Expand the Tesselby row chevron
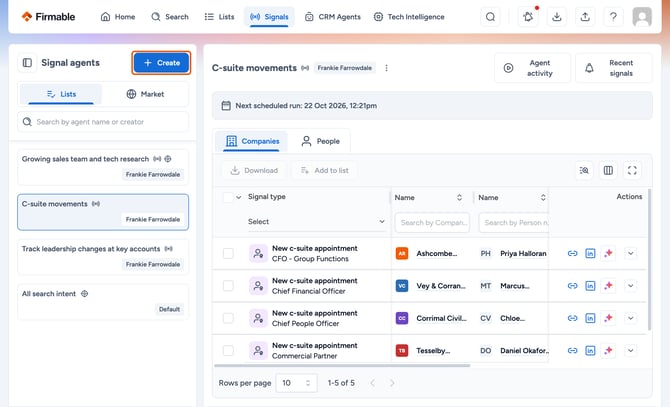This screenshot has width=670, height=407. (631, 351)
